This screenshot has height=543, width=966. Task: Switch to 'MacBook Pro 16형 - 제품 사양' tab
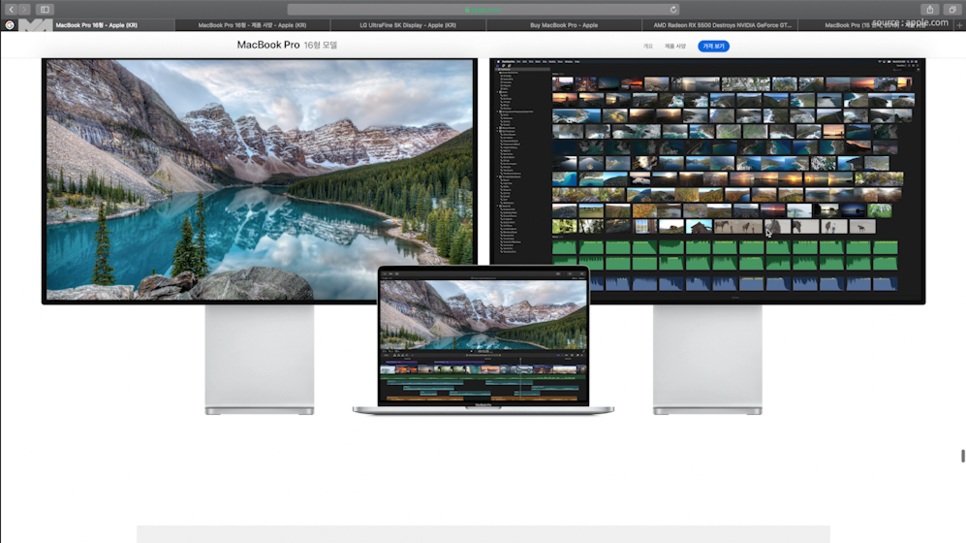tap(253, 25)
